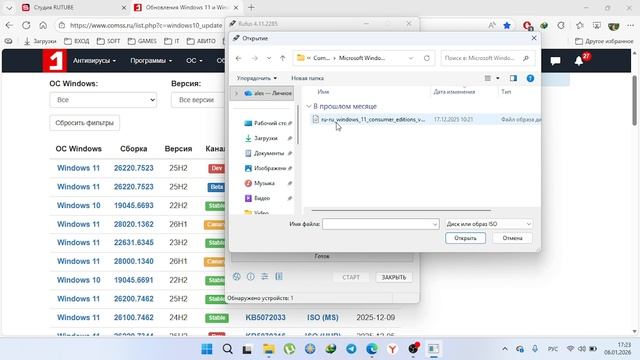This screenshot has width=640, height=360.
Task: Open build 26220.7523 Dev row link
Action: (x=133, y=168)
